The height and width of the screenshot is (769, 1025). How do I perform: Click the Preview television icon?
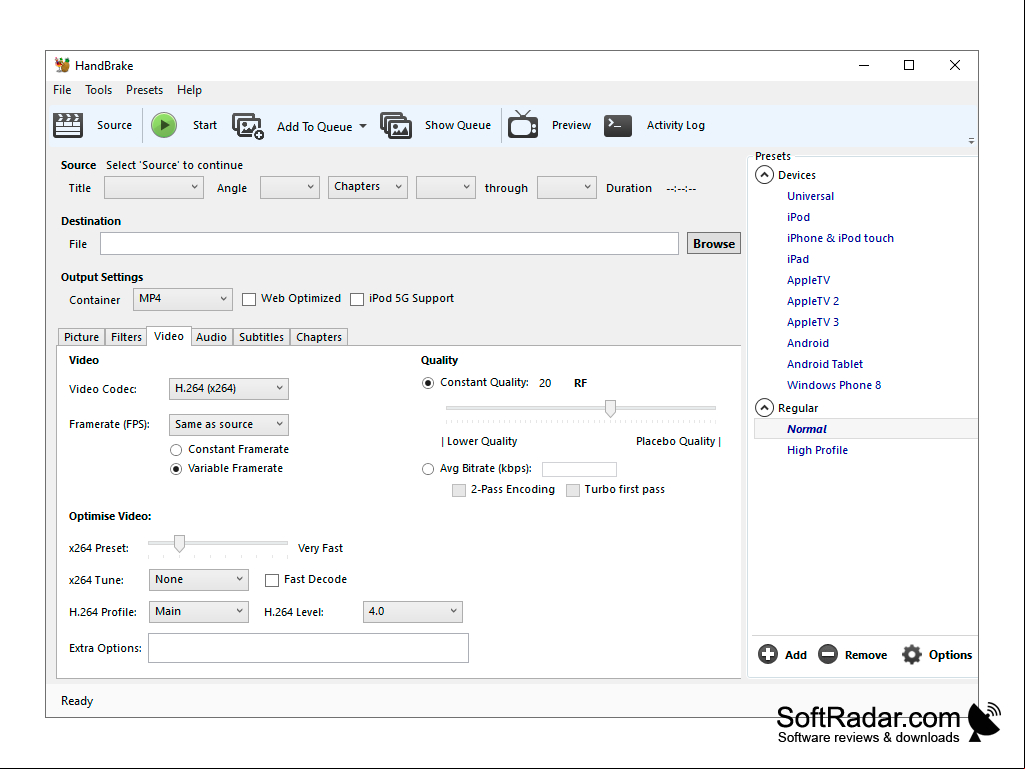523,124
